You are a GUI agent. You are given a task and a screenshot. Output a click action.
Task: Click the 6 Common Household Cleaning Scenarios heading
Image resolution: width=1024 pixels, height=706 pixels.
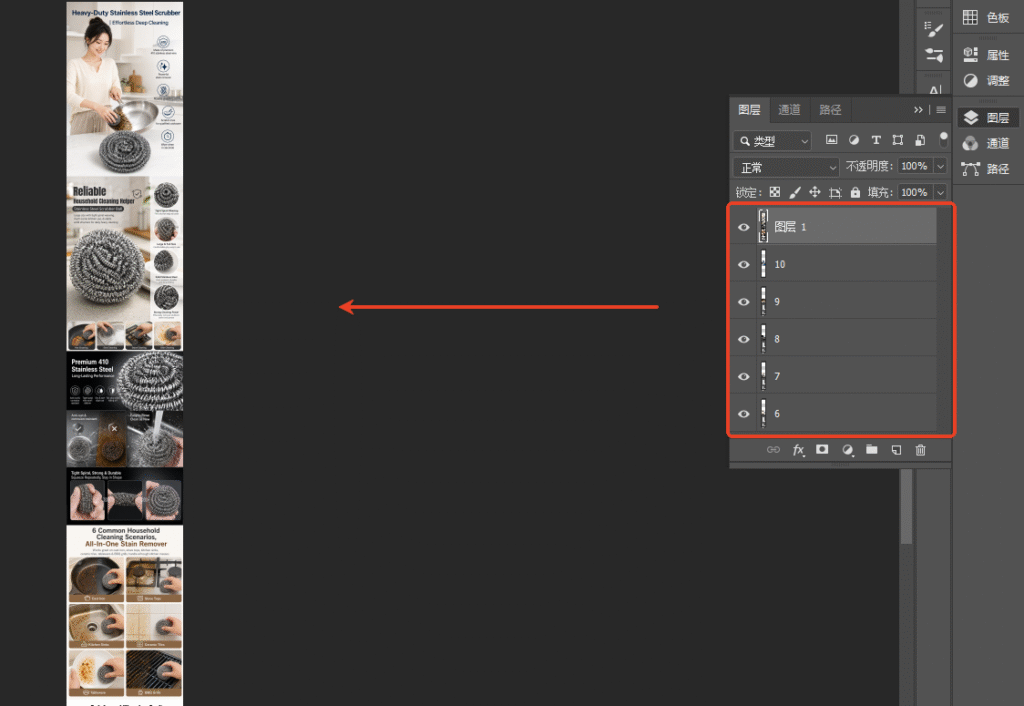(x=125, y=538)
